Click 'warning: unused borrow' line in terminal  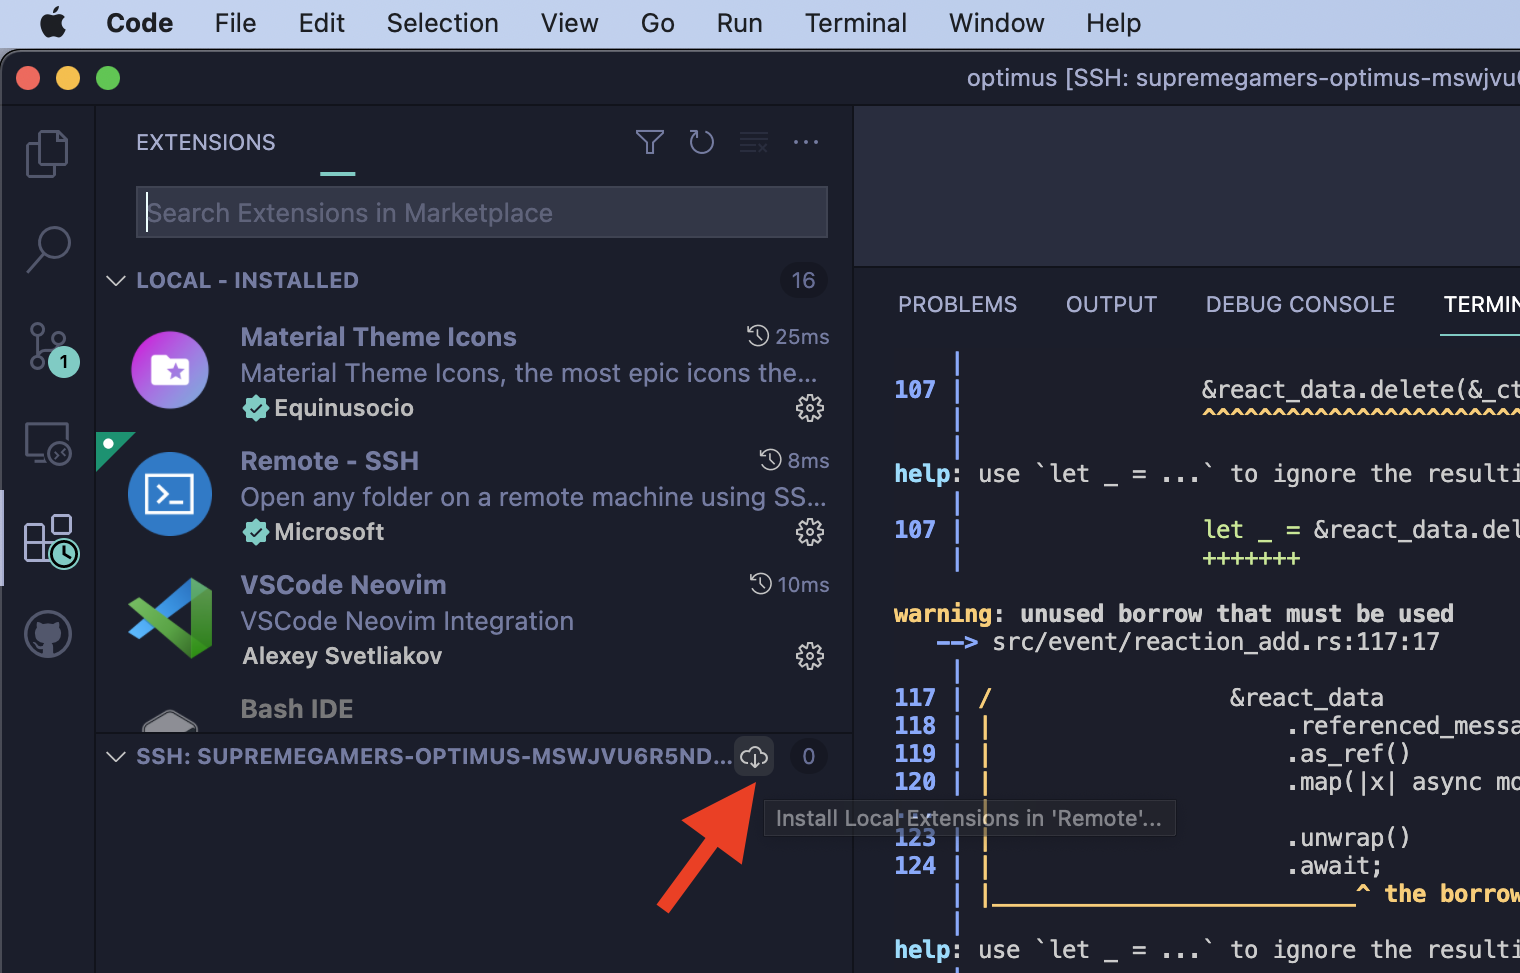[x=1174, y=614]
